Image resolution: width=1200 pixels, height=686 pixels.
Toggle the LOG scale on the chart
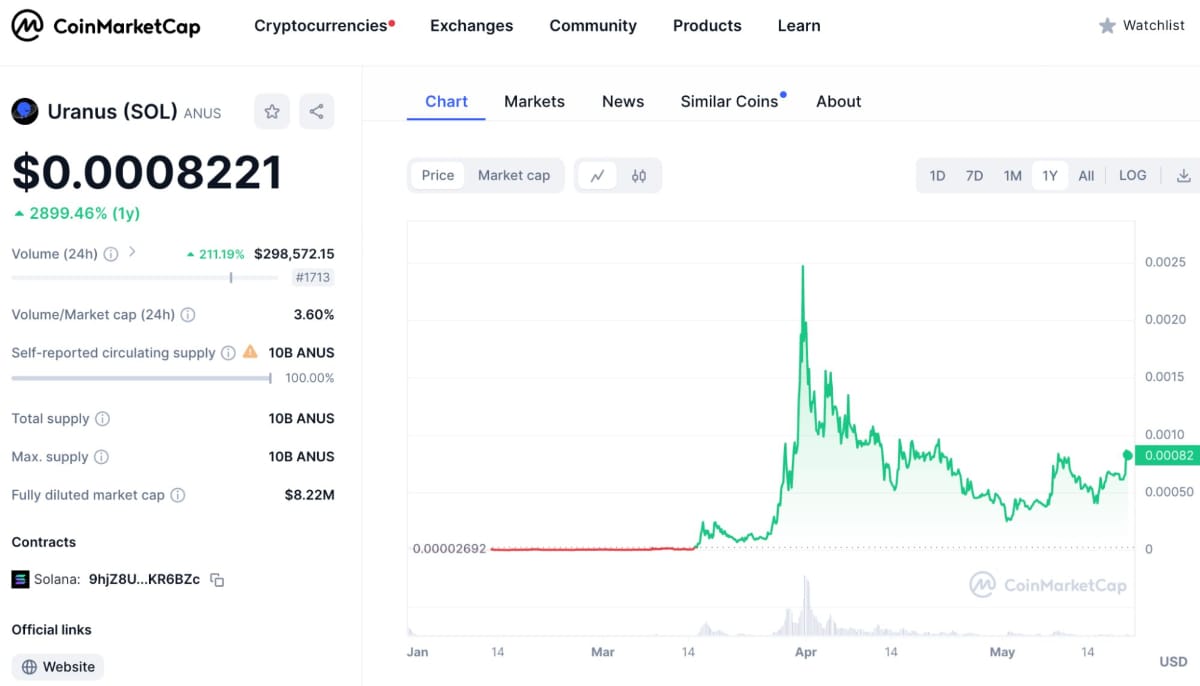click(1132, 176)
